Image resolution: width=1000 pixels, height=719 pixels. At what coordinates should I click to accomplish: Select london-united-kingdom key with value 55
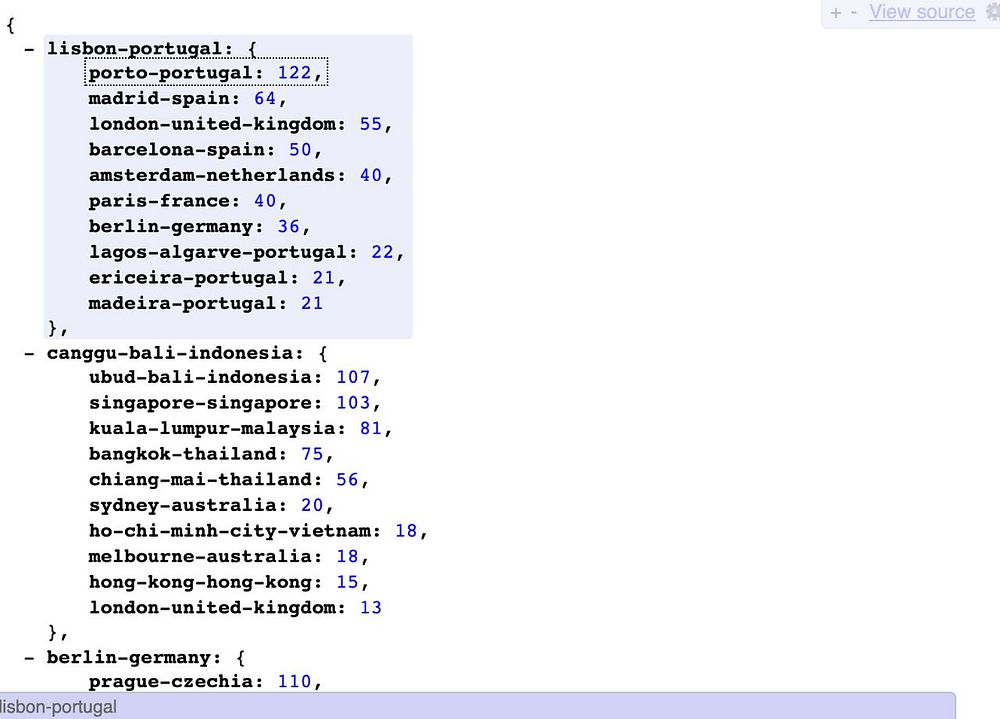pyautogui.click(x=212, y=124)
